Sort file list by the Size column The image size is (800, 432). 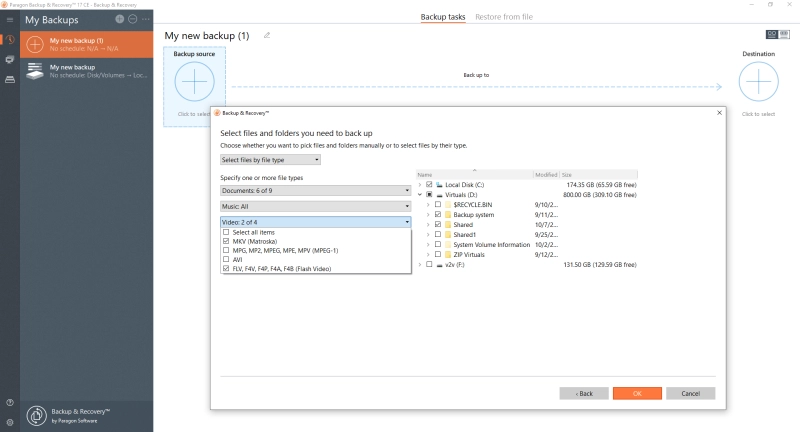pyautogui.click(x=598, y=174)
